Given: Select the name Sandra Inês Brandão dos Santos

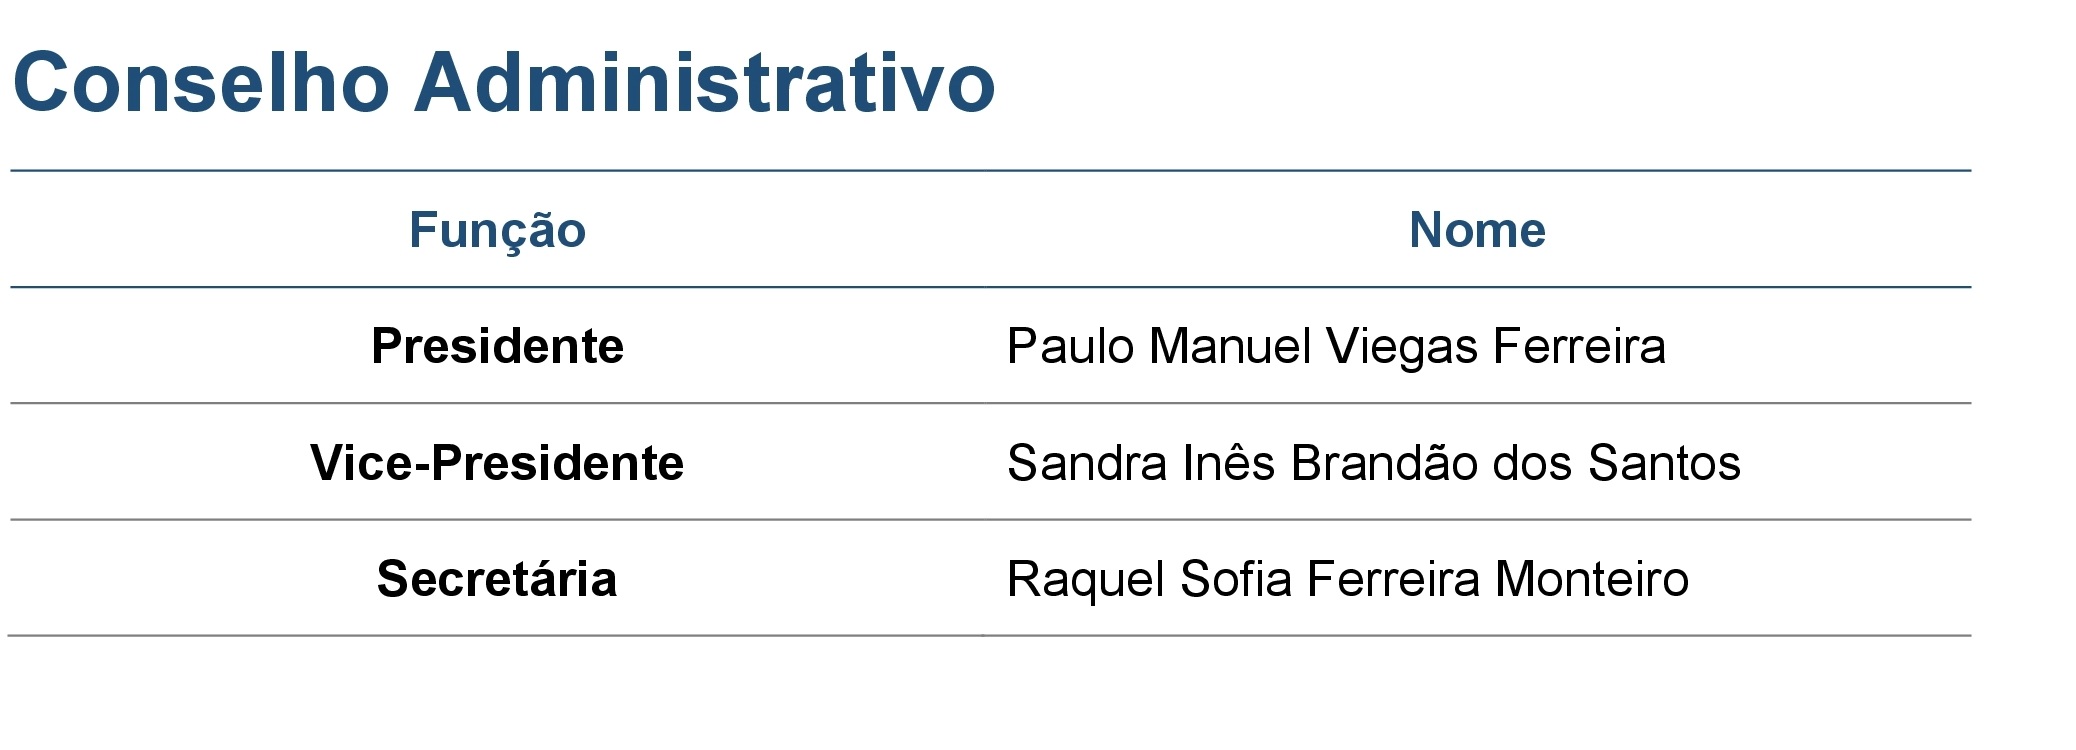Looking at the screenshot, I should 1373,463.
